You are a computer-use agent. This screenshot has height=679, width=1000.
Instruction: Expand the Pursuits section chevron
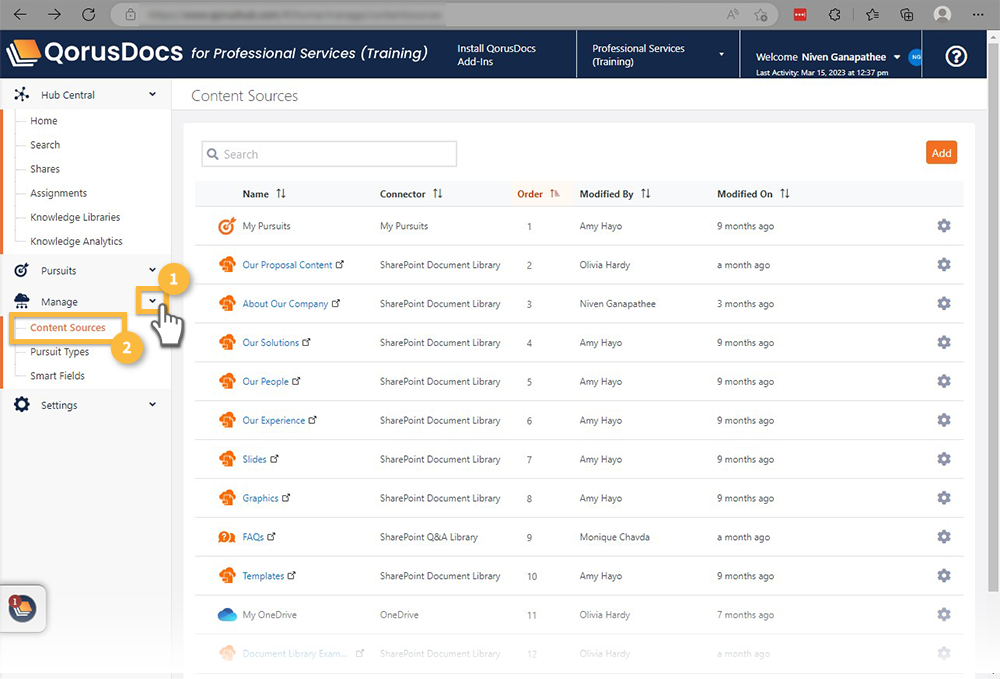click(x=152, y=270)
